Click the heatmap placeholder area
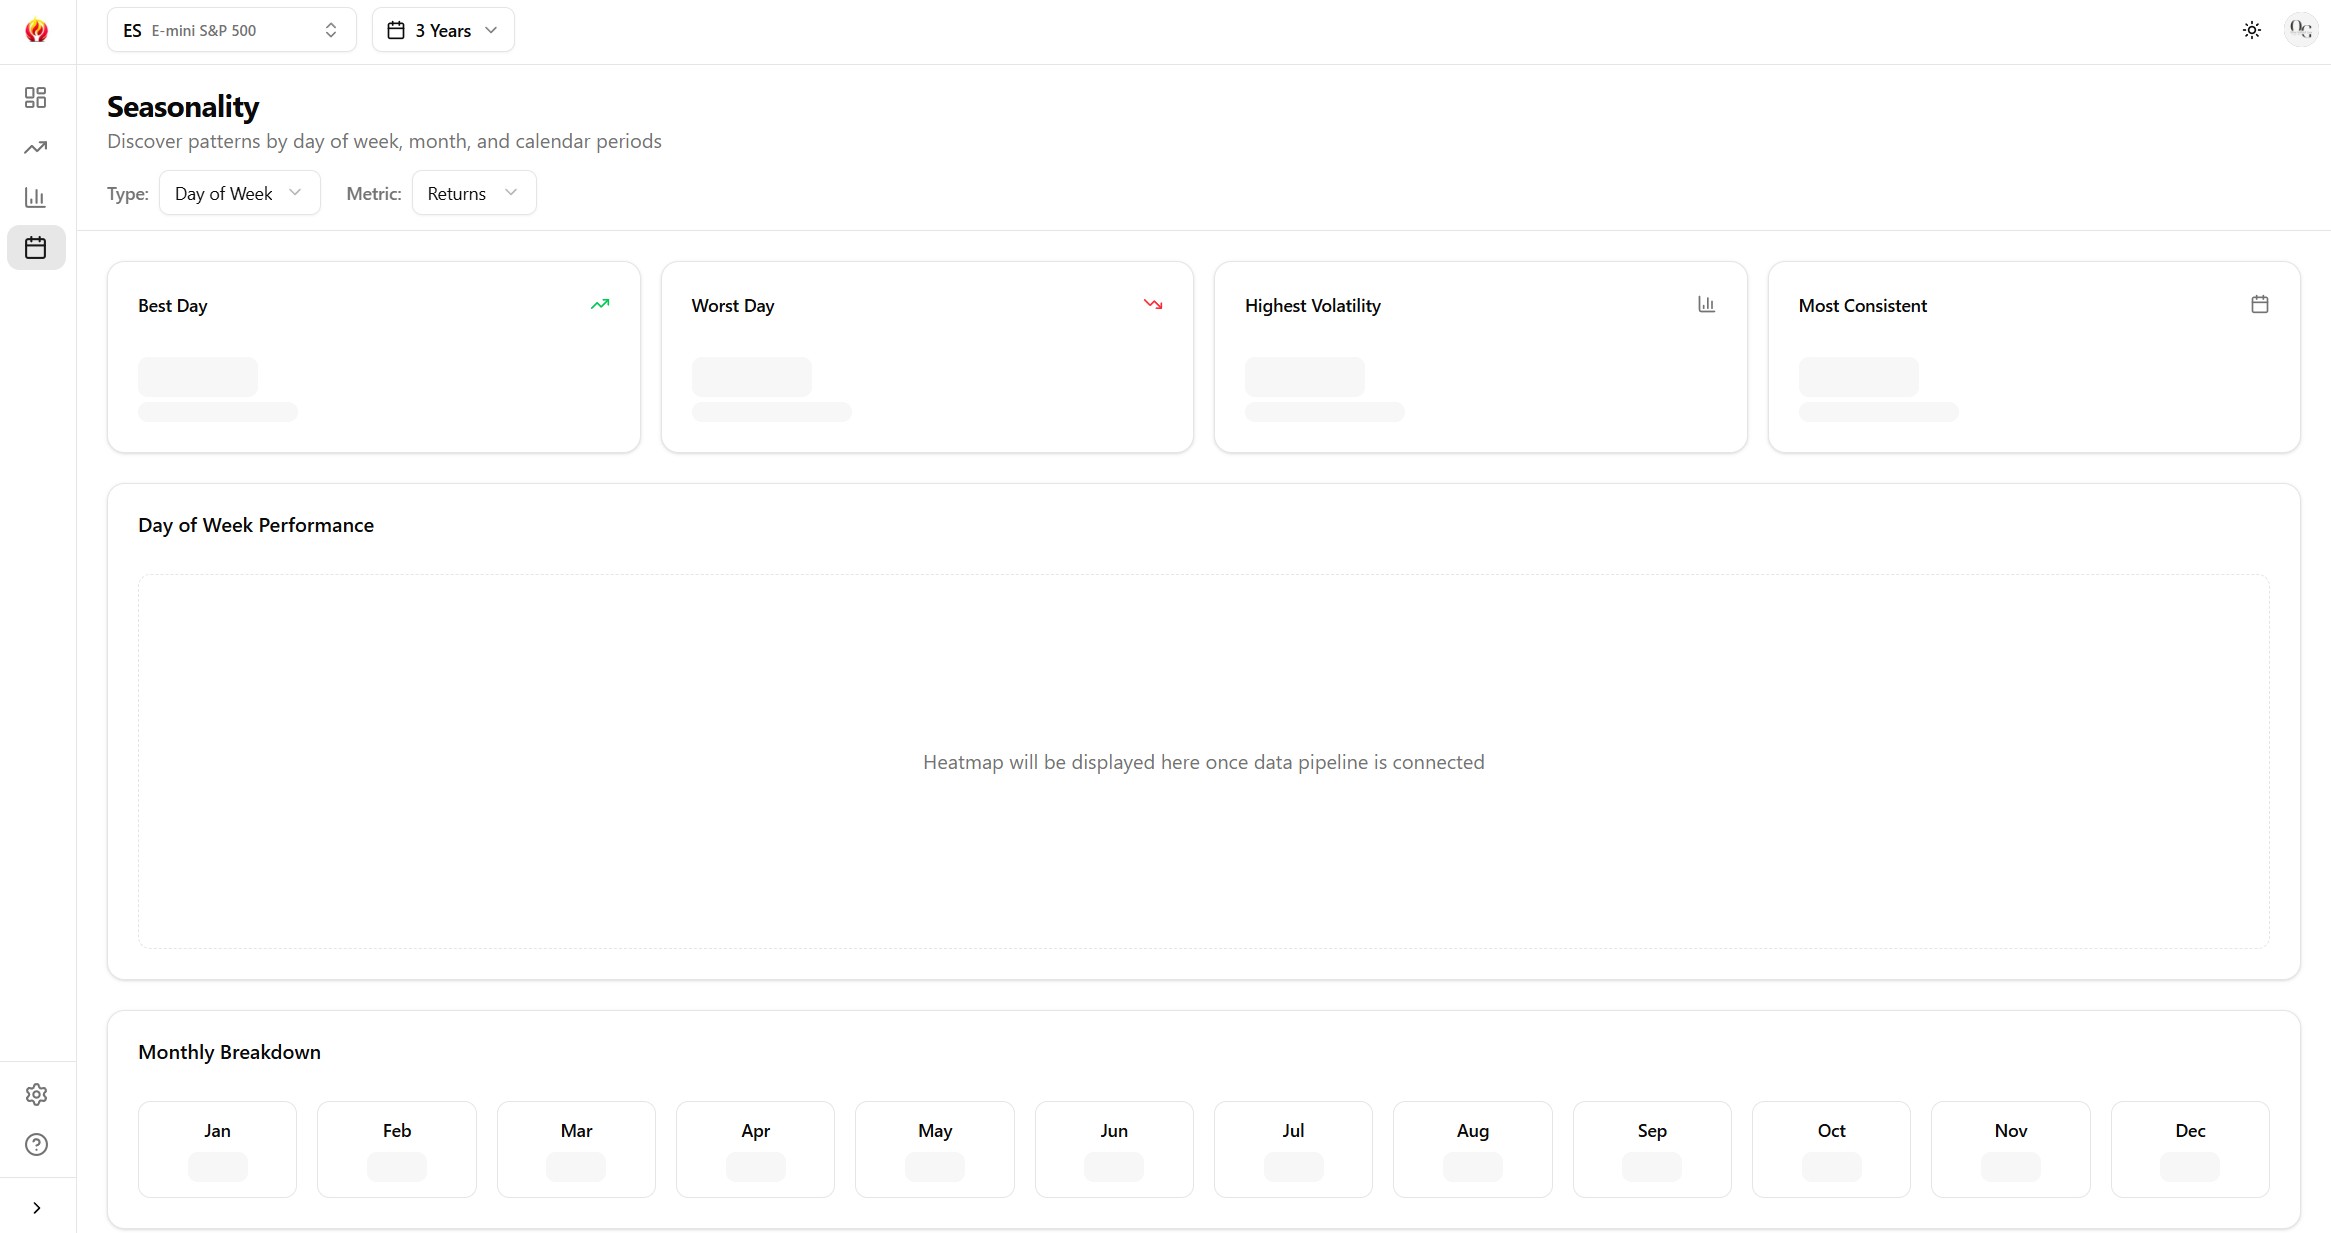 (x=1203, y=762)
